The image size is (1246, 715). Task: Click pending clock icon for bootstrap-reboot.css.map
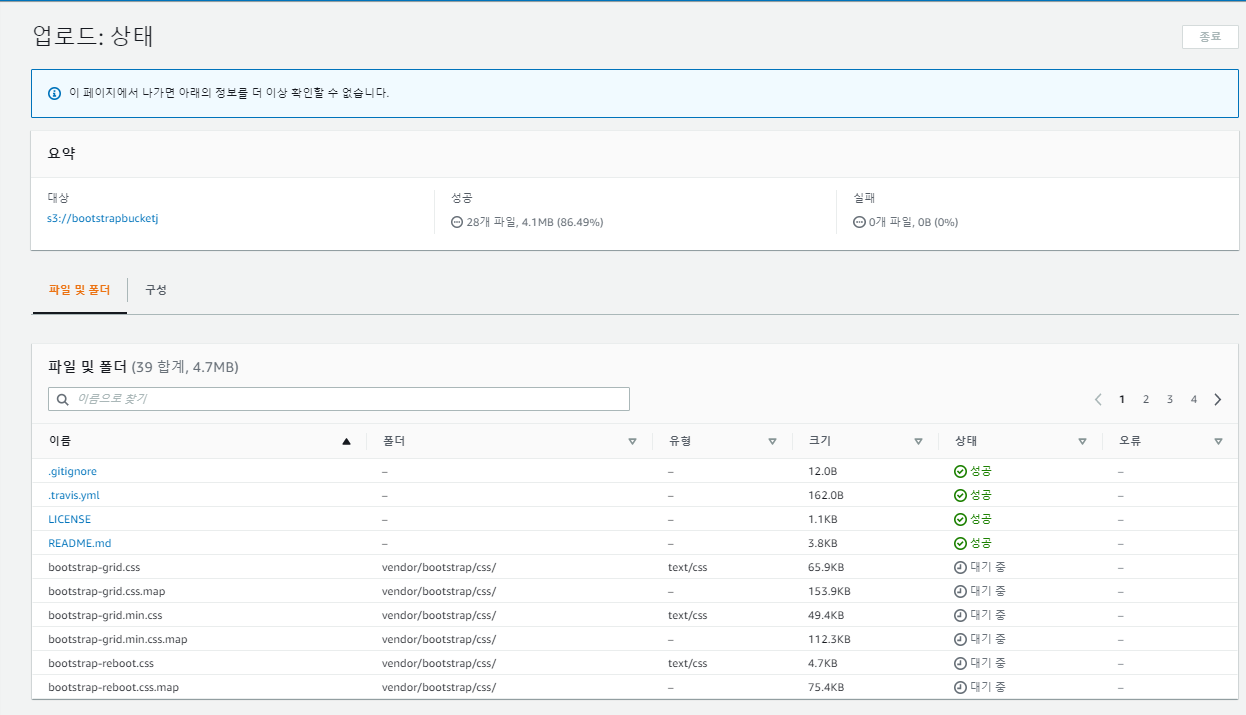pos(960,687)
